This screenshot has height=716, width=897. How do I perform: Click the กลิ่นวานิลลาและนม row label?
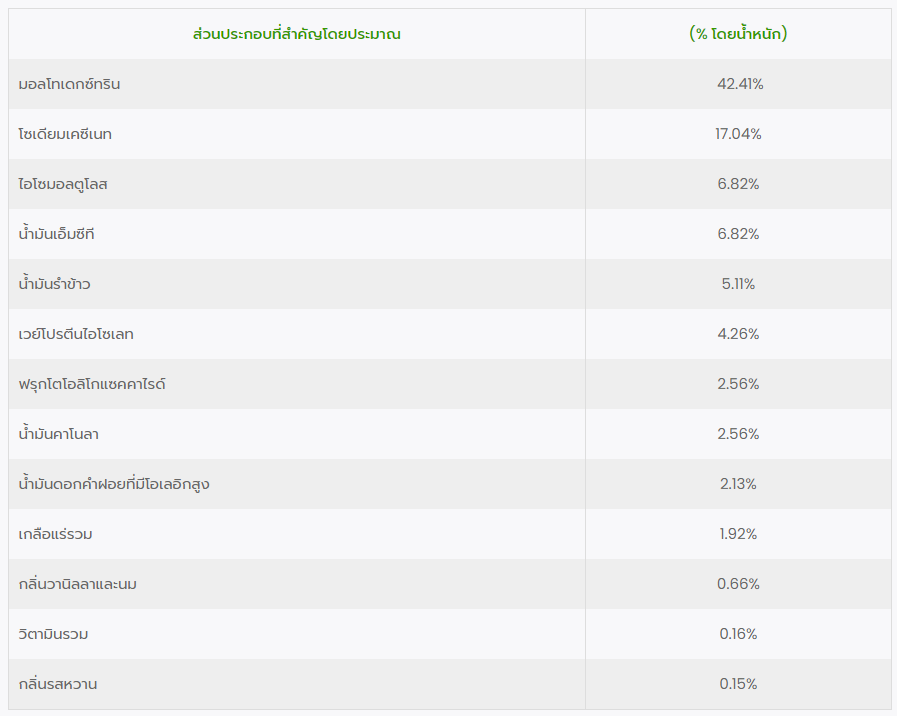(78, 584)
